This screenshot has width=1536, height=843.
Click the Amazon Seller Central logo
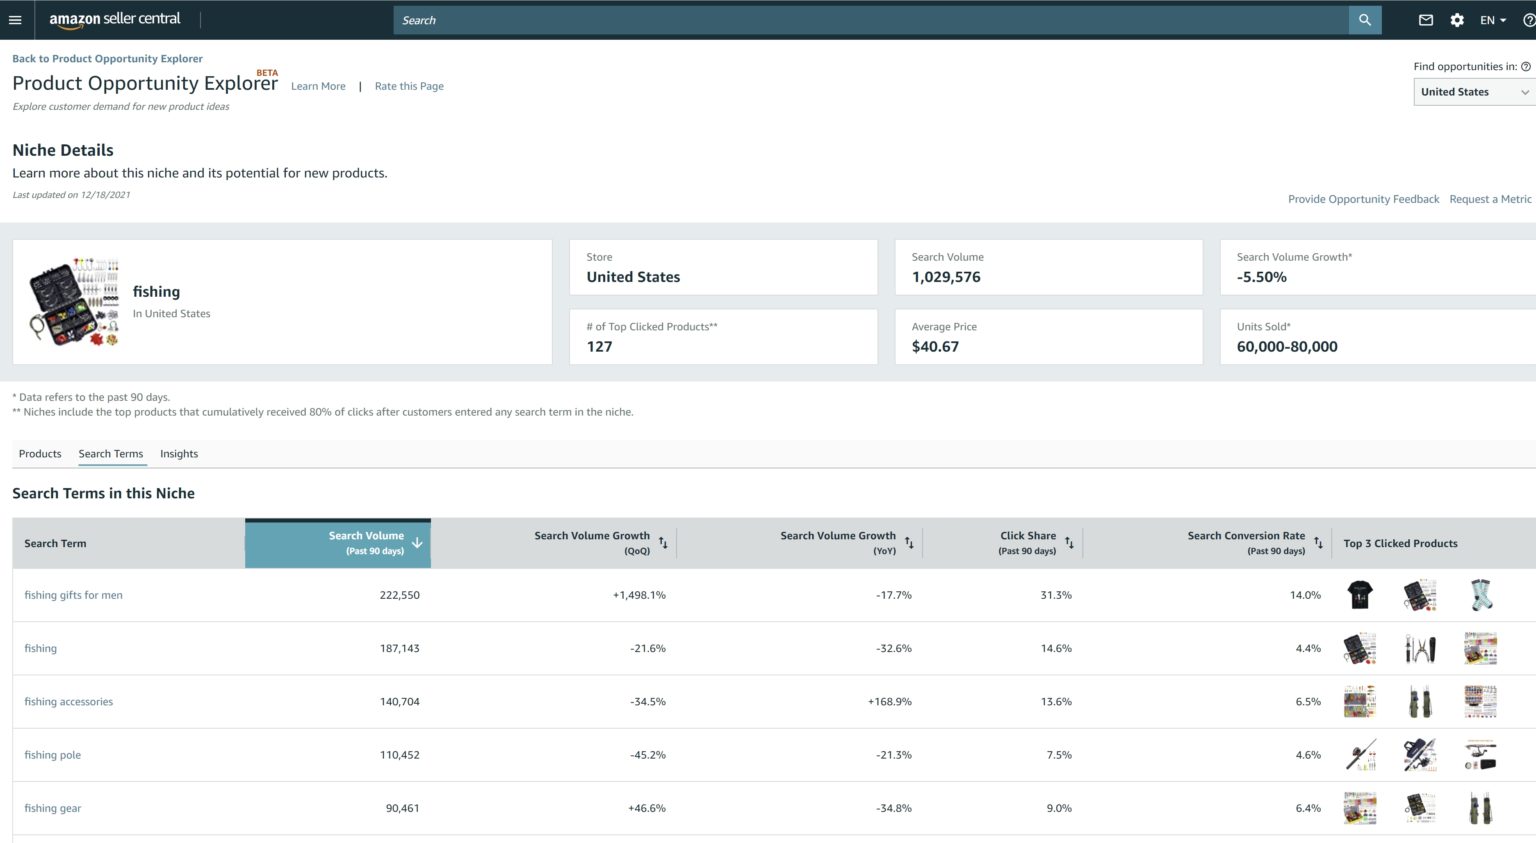pos(115,19)
